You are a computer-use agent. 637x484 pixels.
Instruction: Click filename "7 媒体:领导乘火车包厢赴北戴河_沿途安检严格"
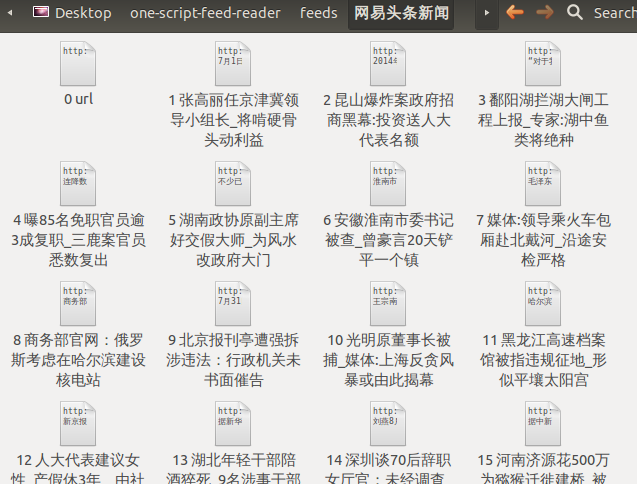(x=544, y=240)
